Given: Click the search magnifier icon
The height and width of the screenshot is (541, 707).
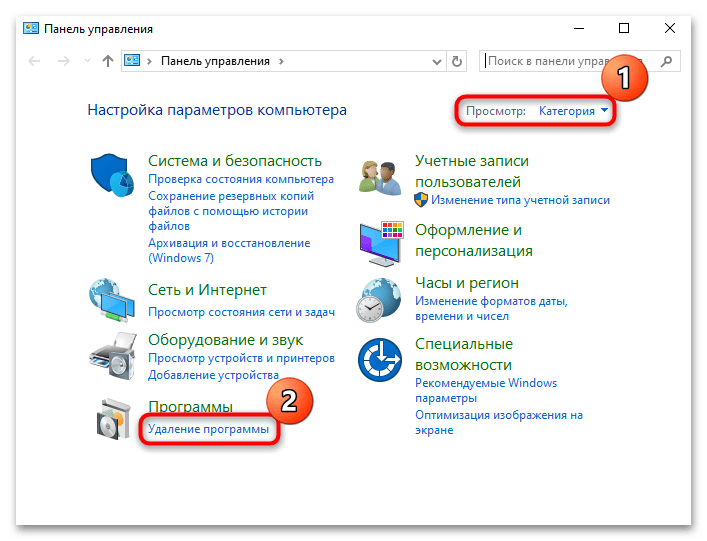Looking at the screenshot, I should point(666,61).
